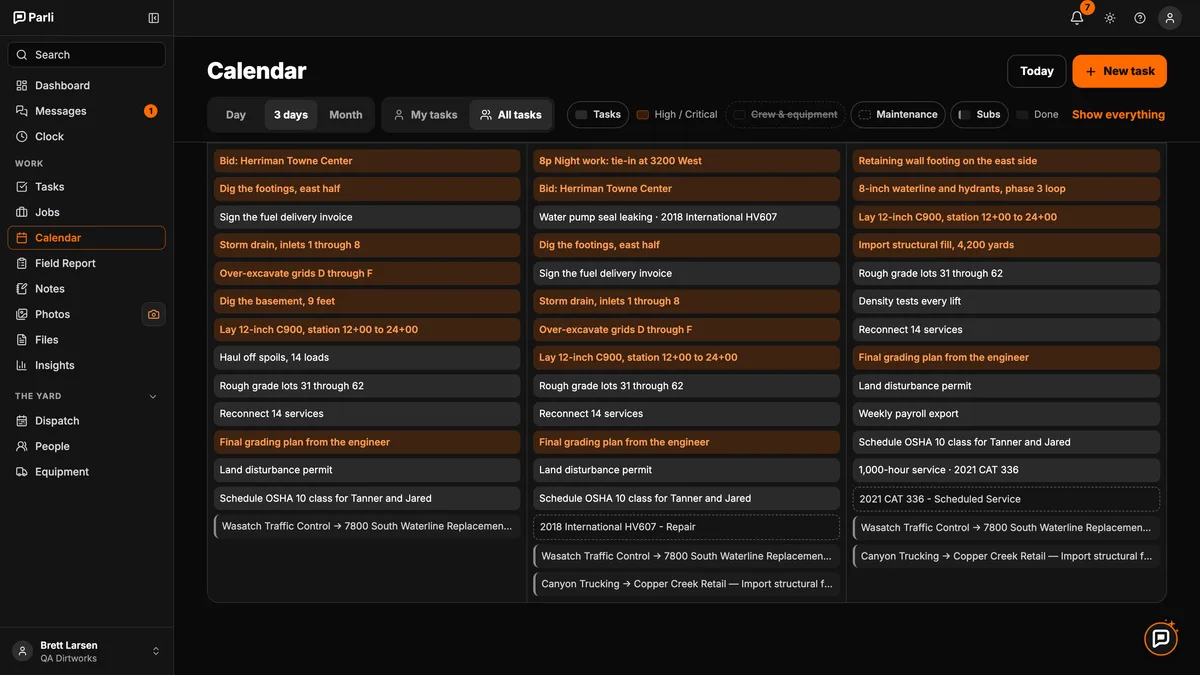Open 8-inch waterline and hydrants task

(1006, 188)
